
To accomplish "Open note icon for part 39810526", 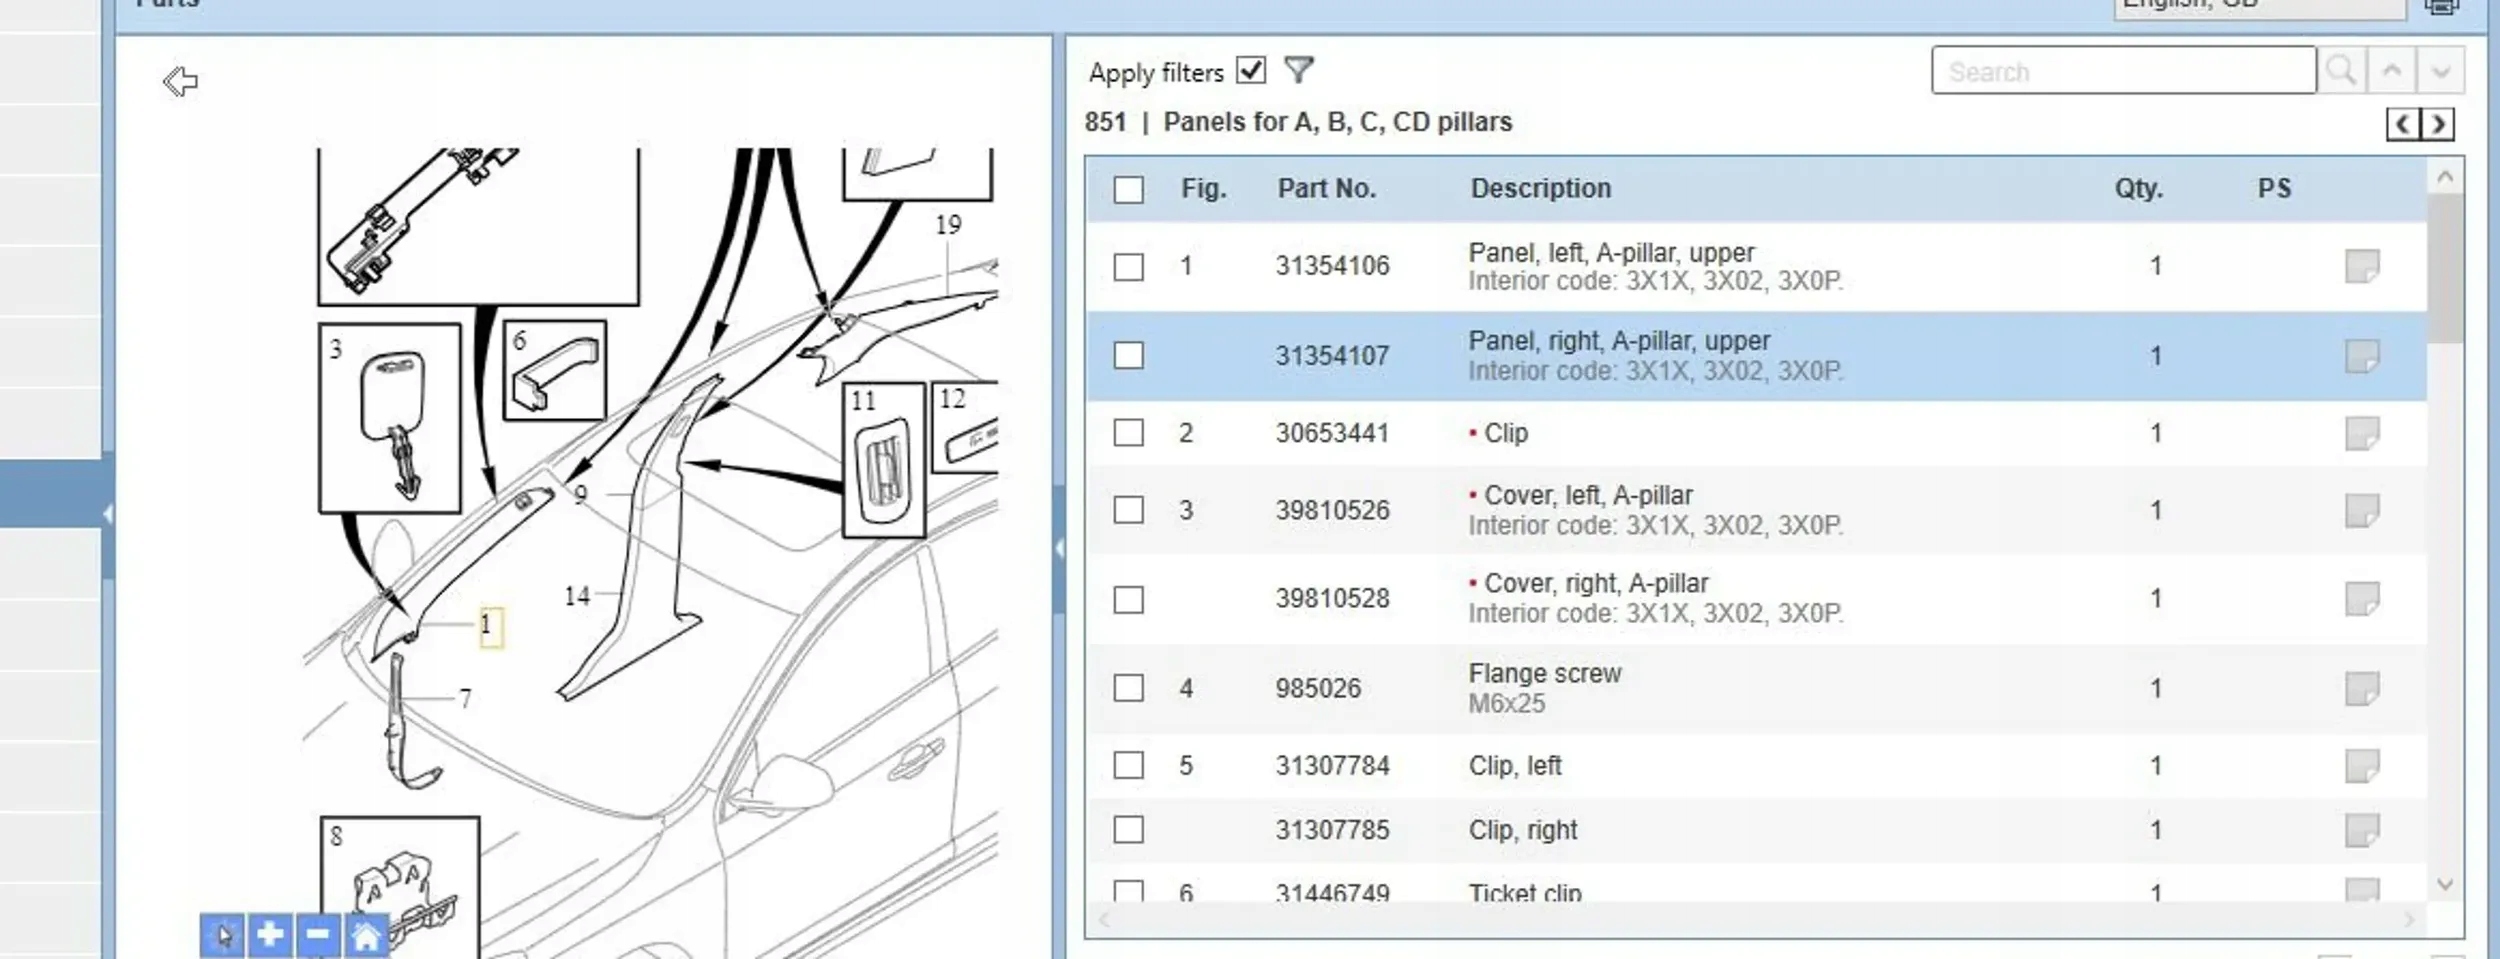I will (2362, 510).
